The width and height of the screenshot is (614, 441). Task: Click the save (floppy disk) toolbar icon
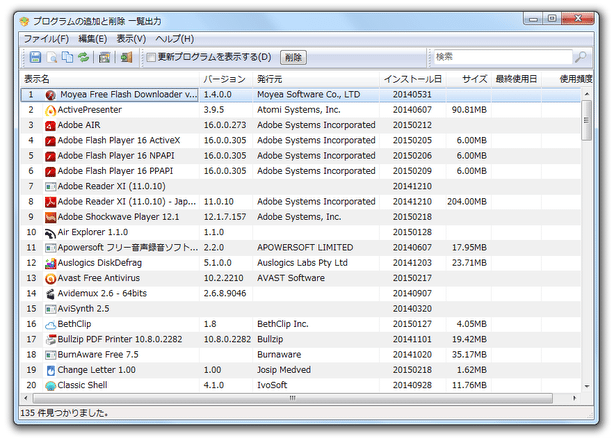[x=35, y=57]
